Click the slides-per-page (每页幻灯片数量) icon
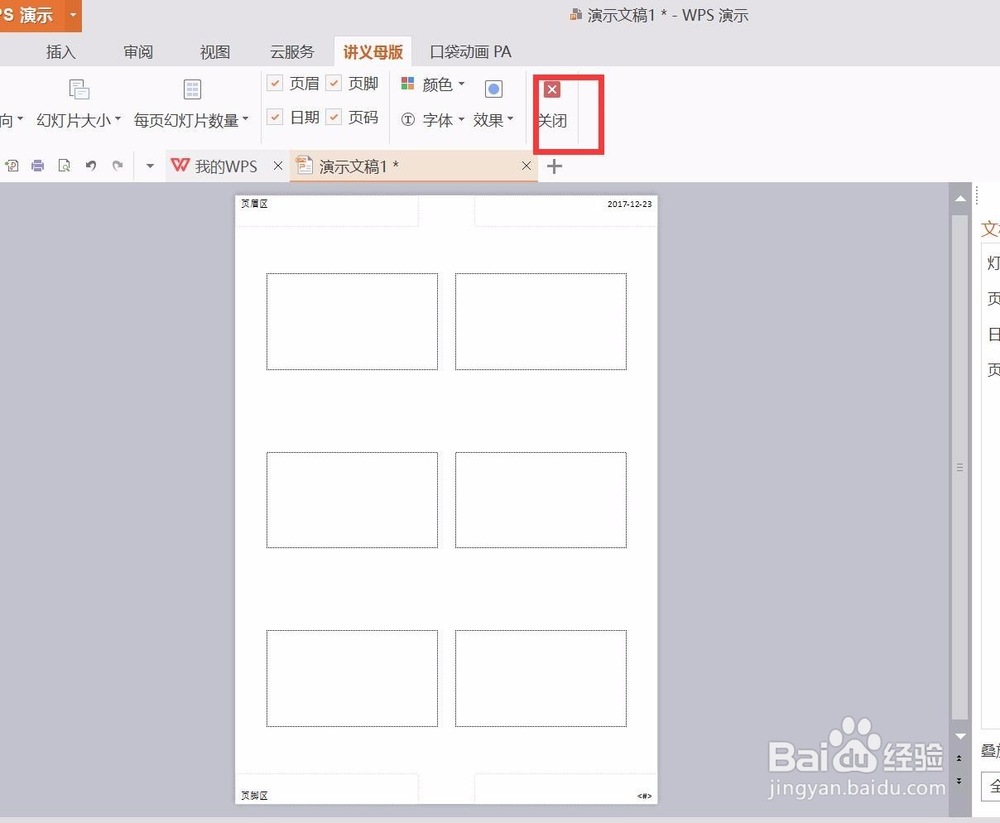 click(x=192, y=89)
